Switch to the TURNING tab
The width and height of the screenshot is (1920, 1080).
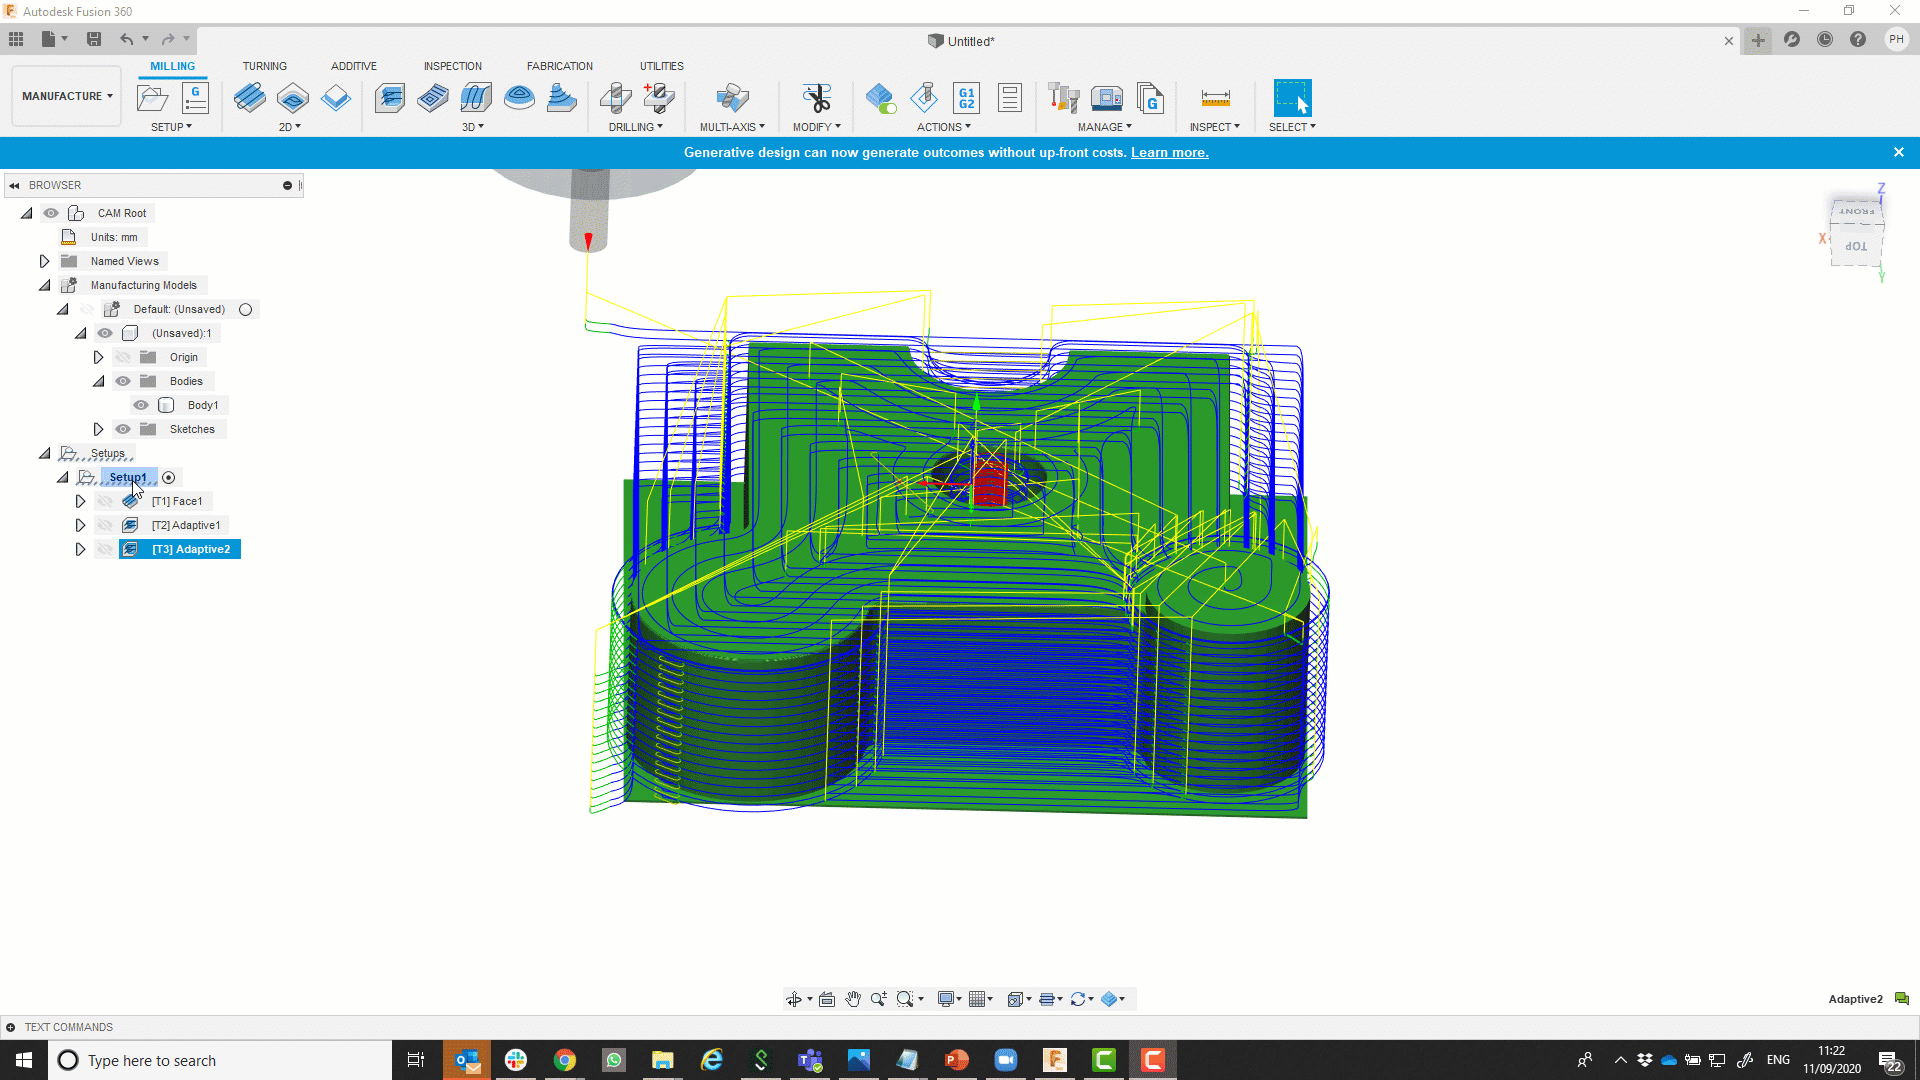pos(264,66)
